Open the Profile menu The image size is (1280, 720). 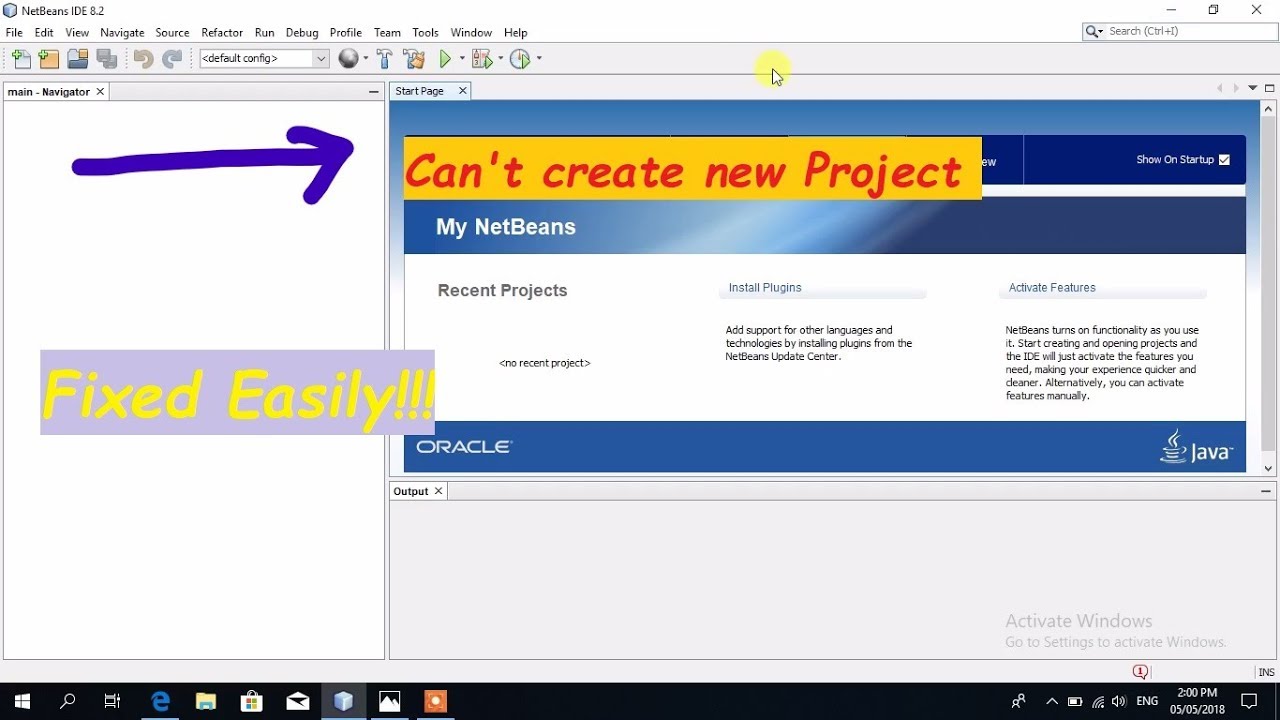pyautogui.click(x=346, y=33)
